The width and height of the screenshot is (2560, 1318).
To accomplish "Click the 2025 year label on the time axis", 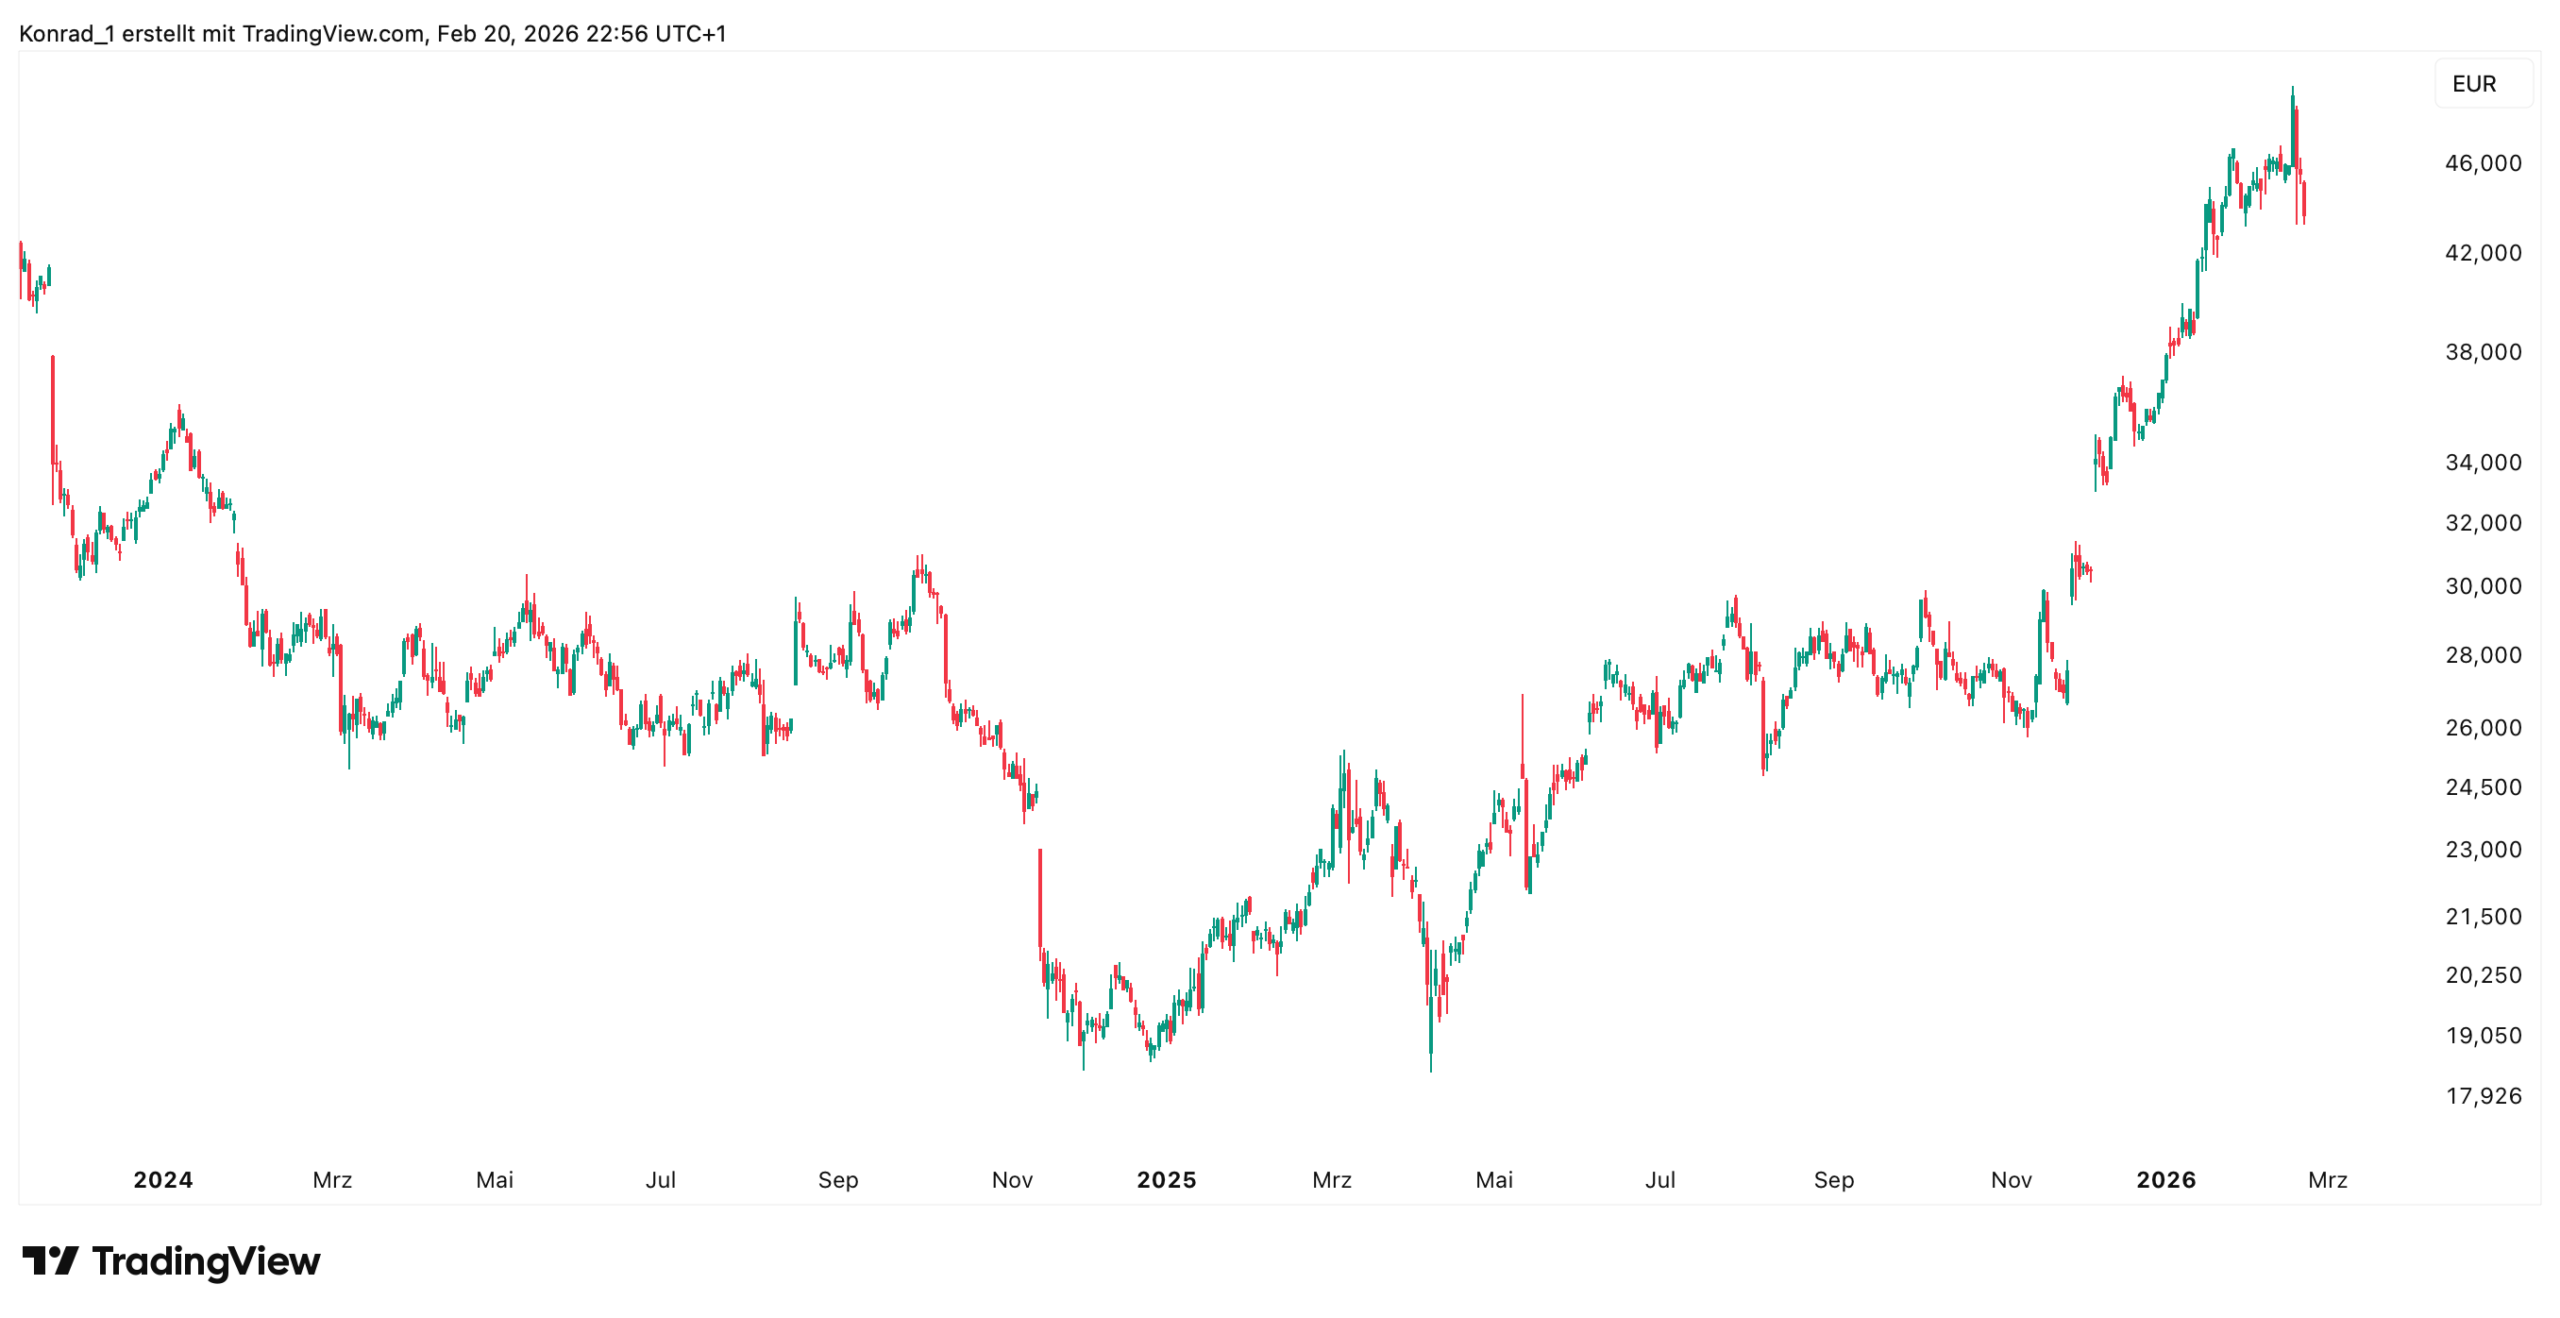I will click(x=1166, y=1179).
